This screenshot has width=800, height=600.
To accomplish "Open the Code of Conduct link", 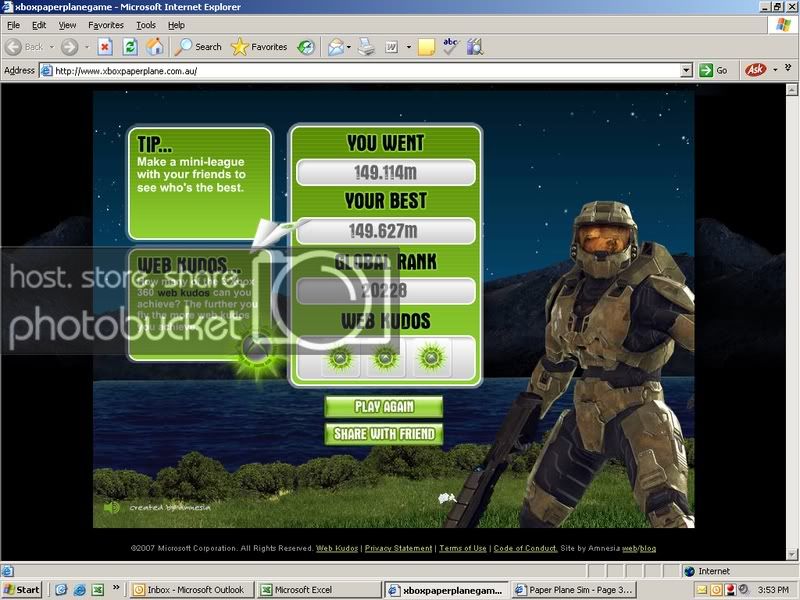I will [525, 548].
